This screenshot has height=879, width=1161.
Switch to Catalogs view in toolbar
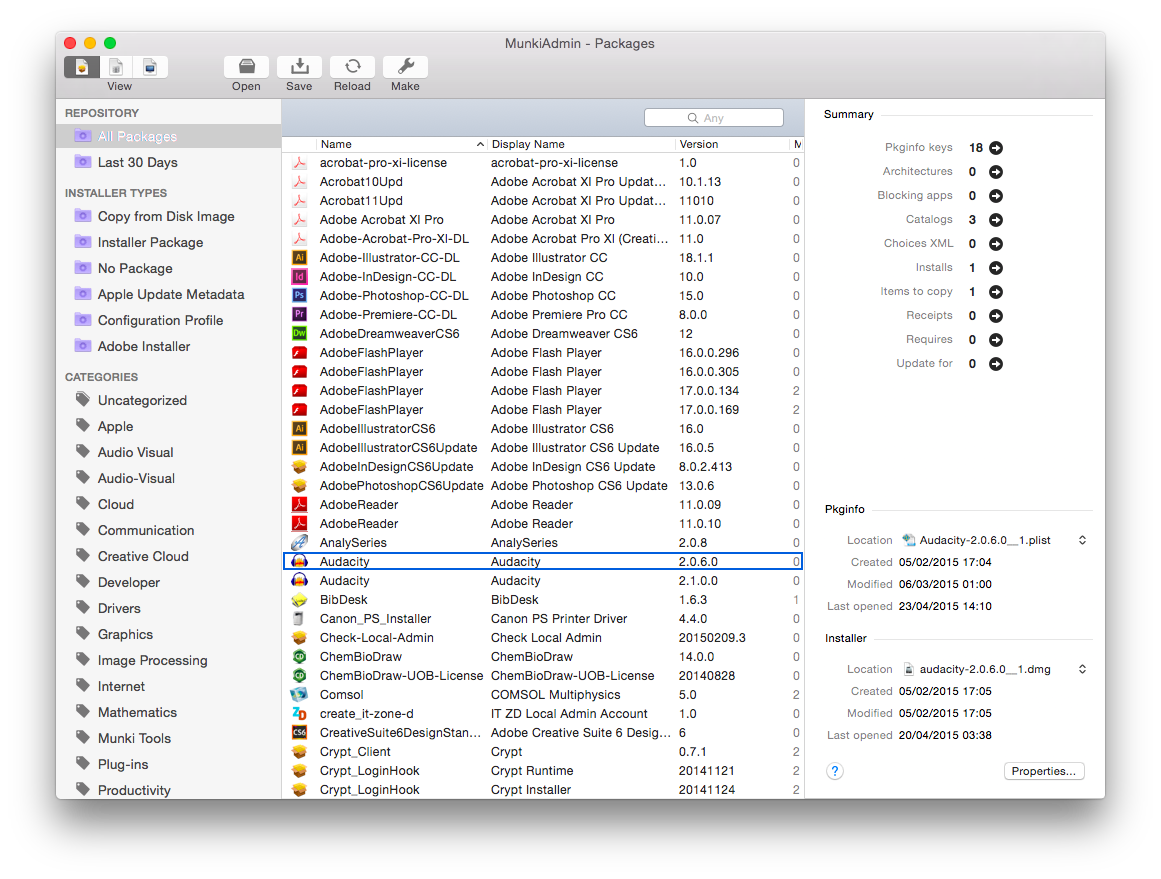tap(116, 67)
